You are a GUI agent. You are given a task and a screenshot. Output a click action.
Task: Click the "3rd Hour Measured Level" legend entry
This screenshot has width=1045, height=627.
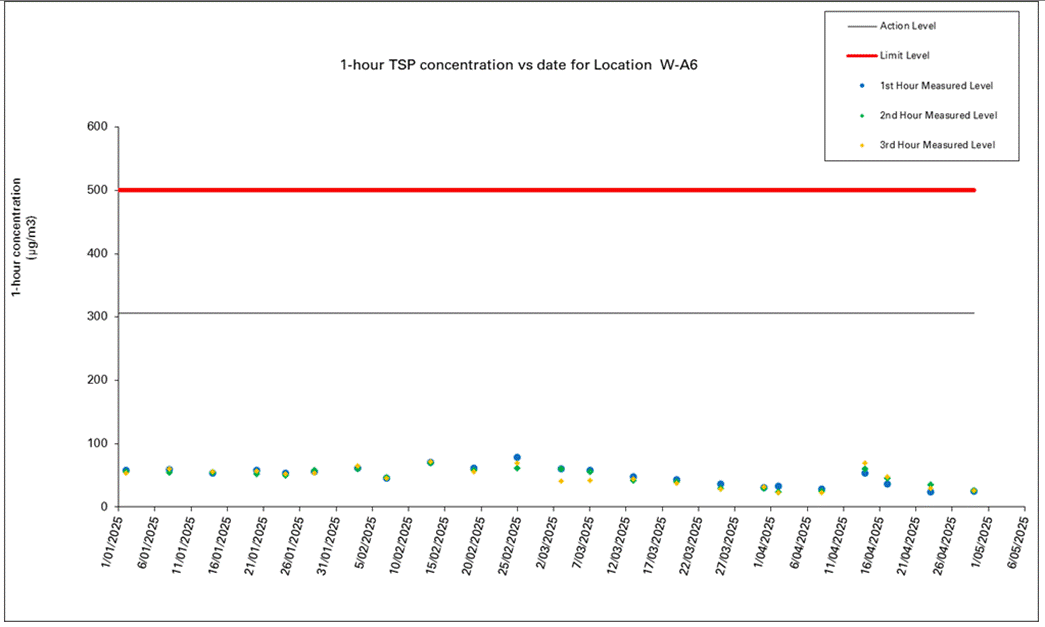point(937,146)
